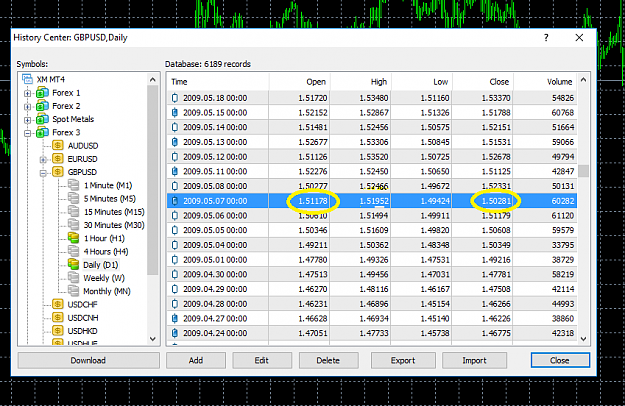Click the Forex 2 group icon

[42, 106]
